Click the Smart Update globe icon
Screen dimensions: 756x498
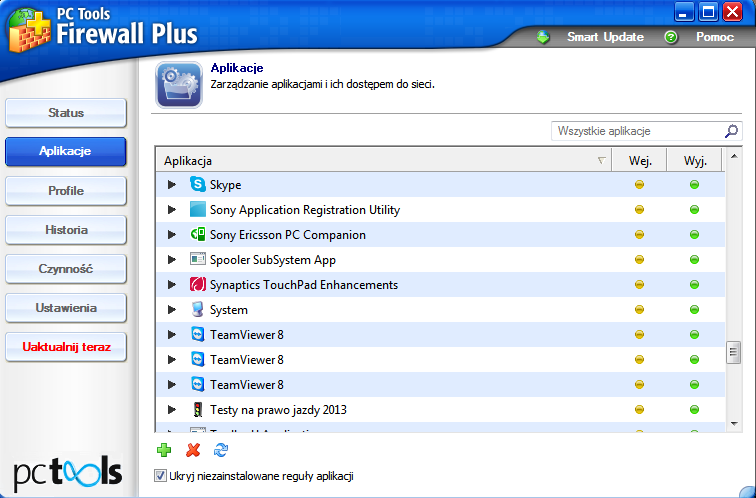pyautogui.click(x=543, y=37)
